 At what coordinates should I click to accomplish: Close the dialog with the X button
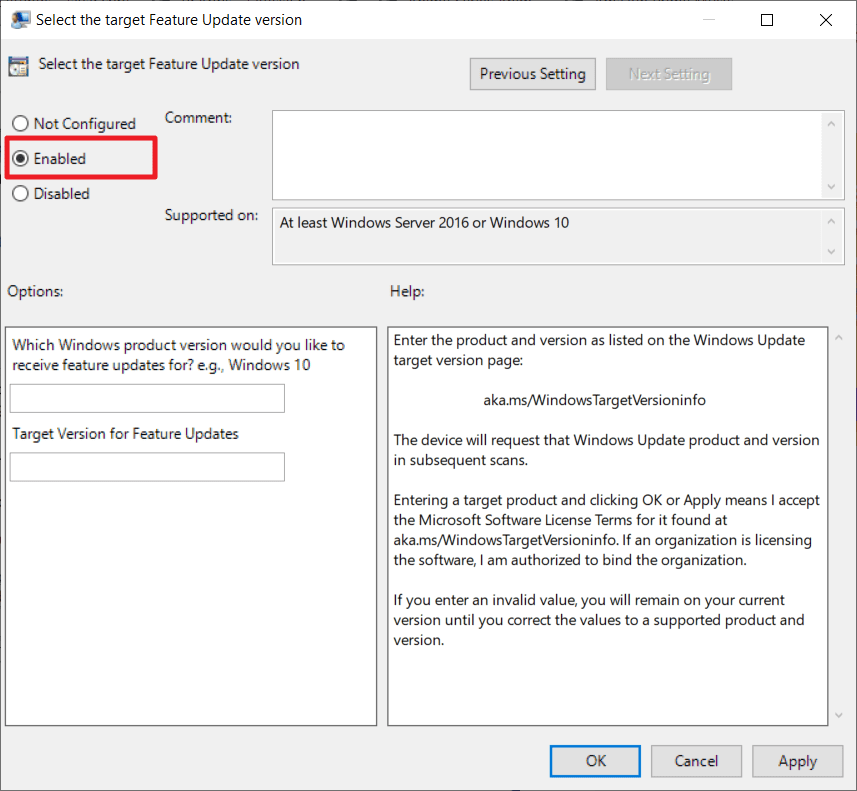pyautogui.click(x=826, y=20)
